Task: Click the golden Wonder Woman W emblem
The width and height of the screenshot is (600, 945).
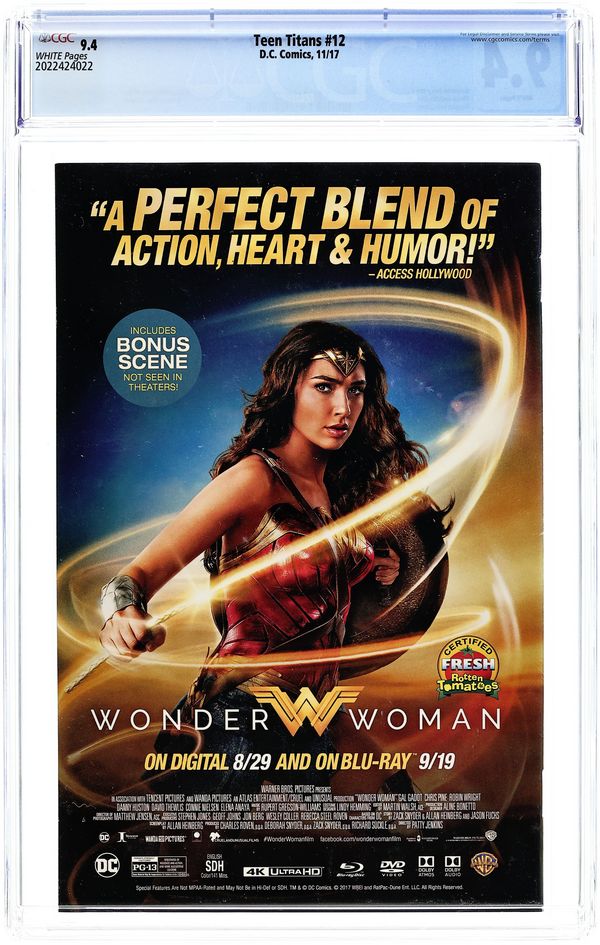Action: [x=307, y=709]
